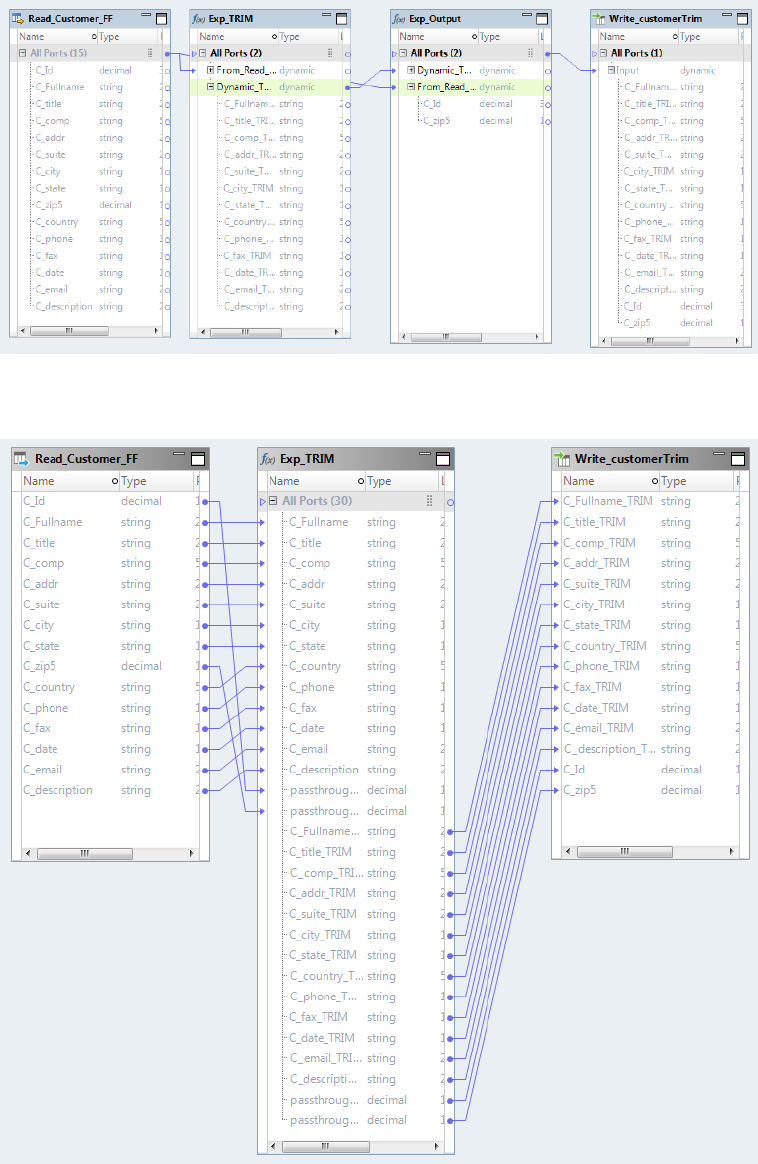Click the Write_customerTrim icon in bottom mapping
Image resolution: width=758 pixels, height=1164 pixels.
click(563, 459)
